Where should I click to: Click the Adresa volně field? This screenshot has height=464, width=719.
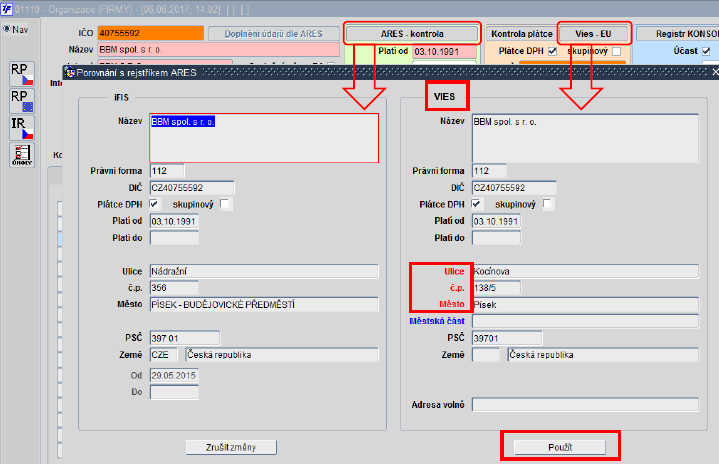coord(586,404)
